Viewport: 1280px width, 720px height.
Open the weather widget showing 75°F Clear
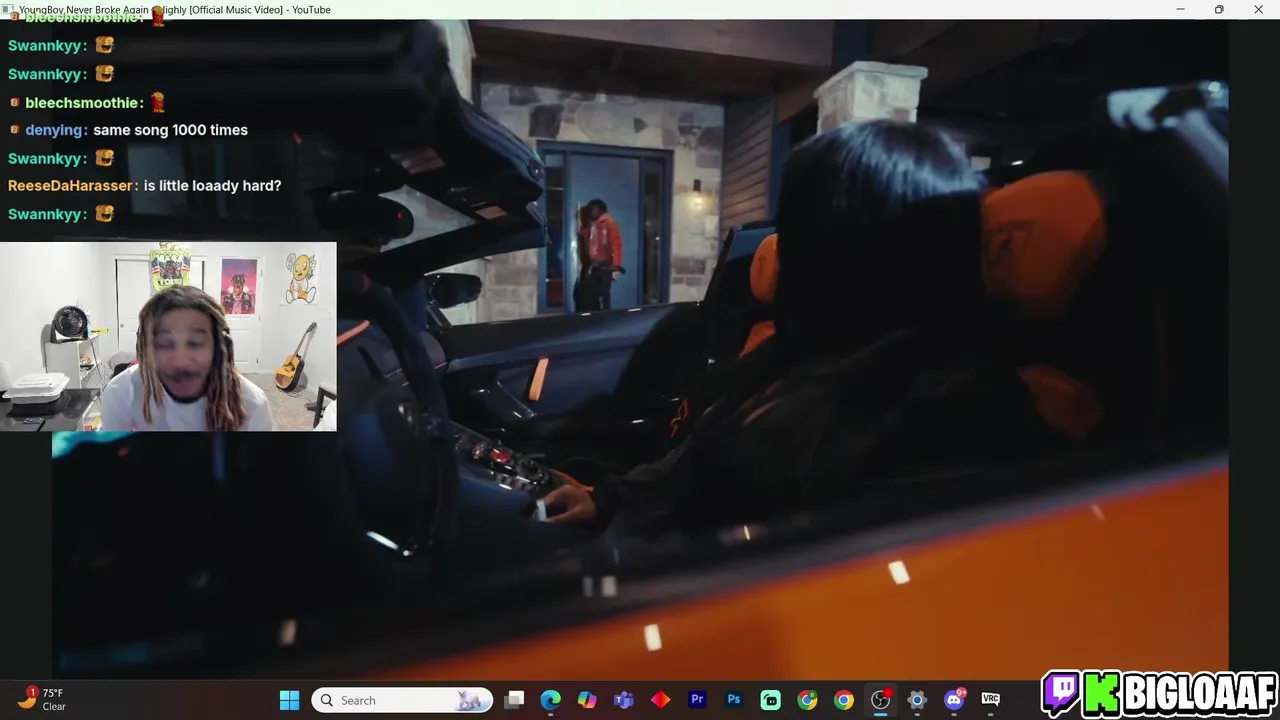[x=42, y=699]
